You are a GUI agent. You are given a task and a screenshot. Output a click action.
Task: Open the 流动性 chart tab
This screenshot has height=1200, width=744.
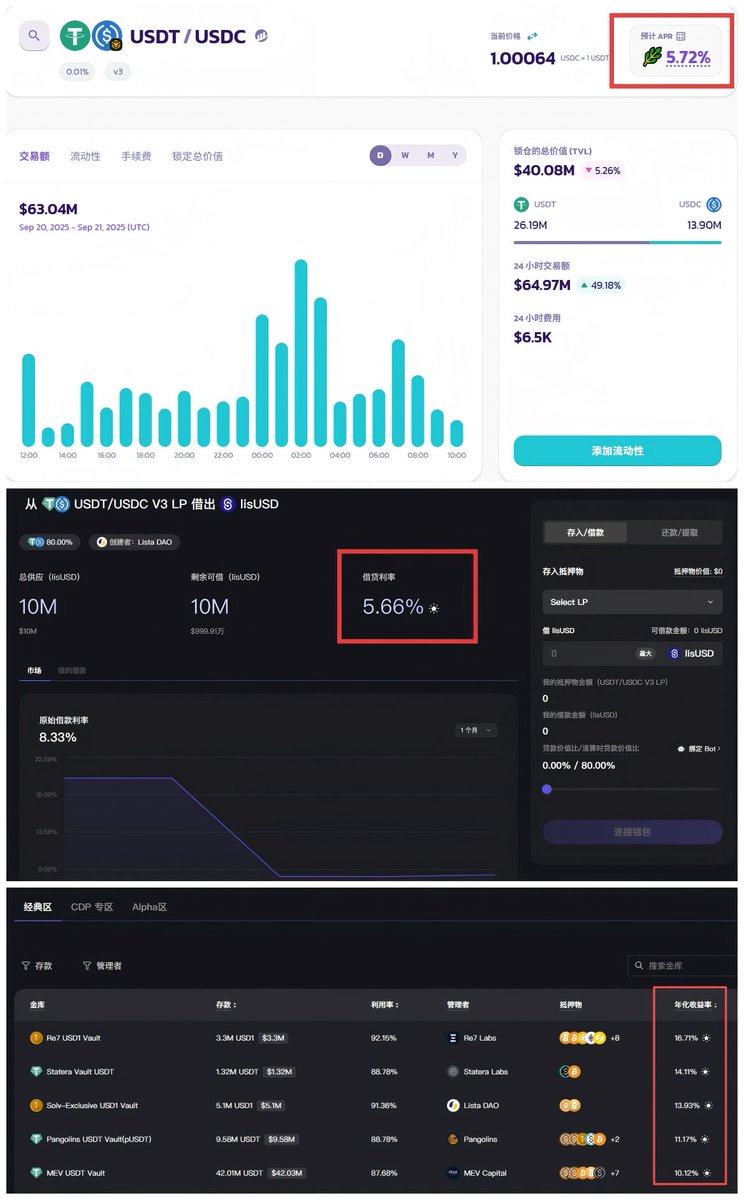pyautogui.click(x=85, y=156)
